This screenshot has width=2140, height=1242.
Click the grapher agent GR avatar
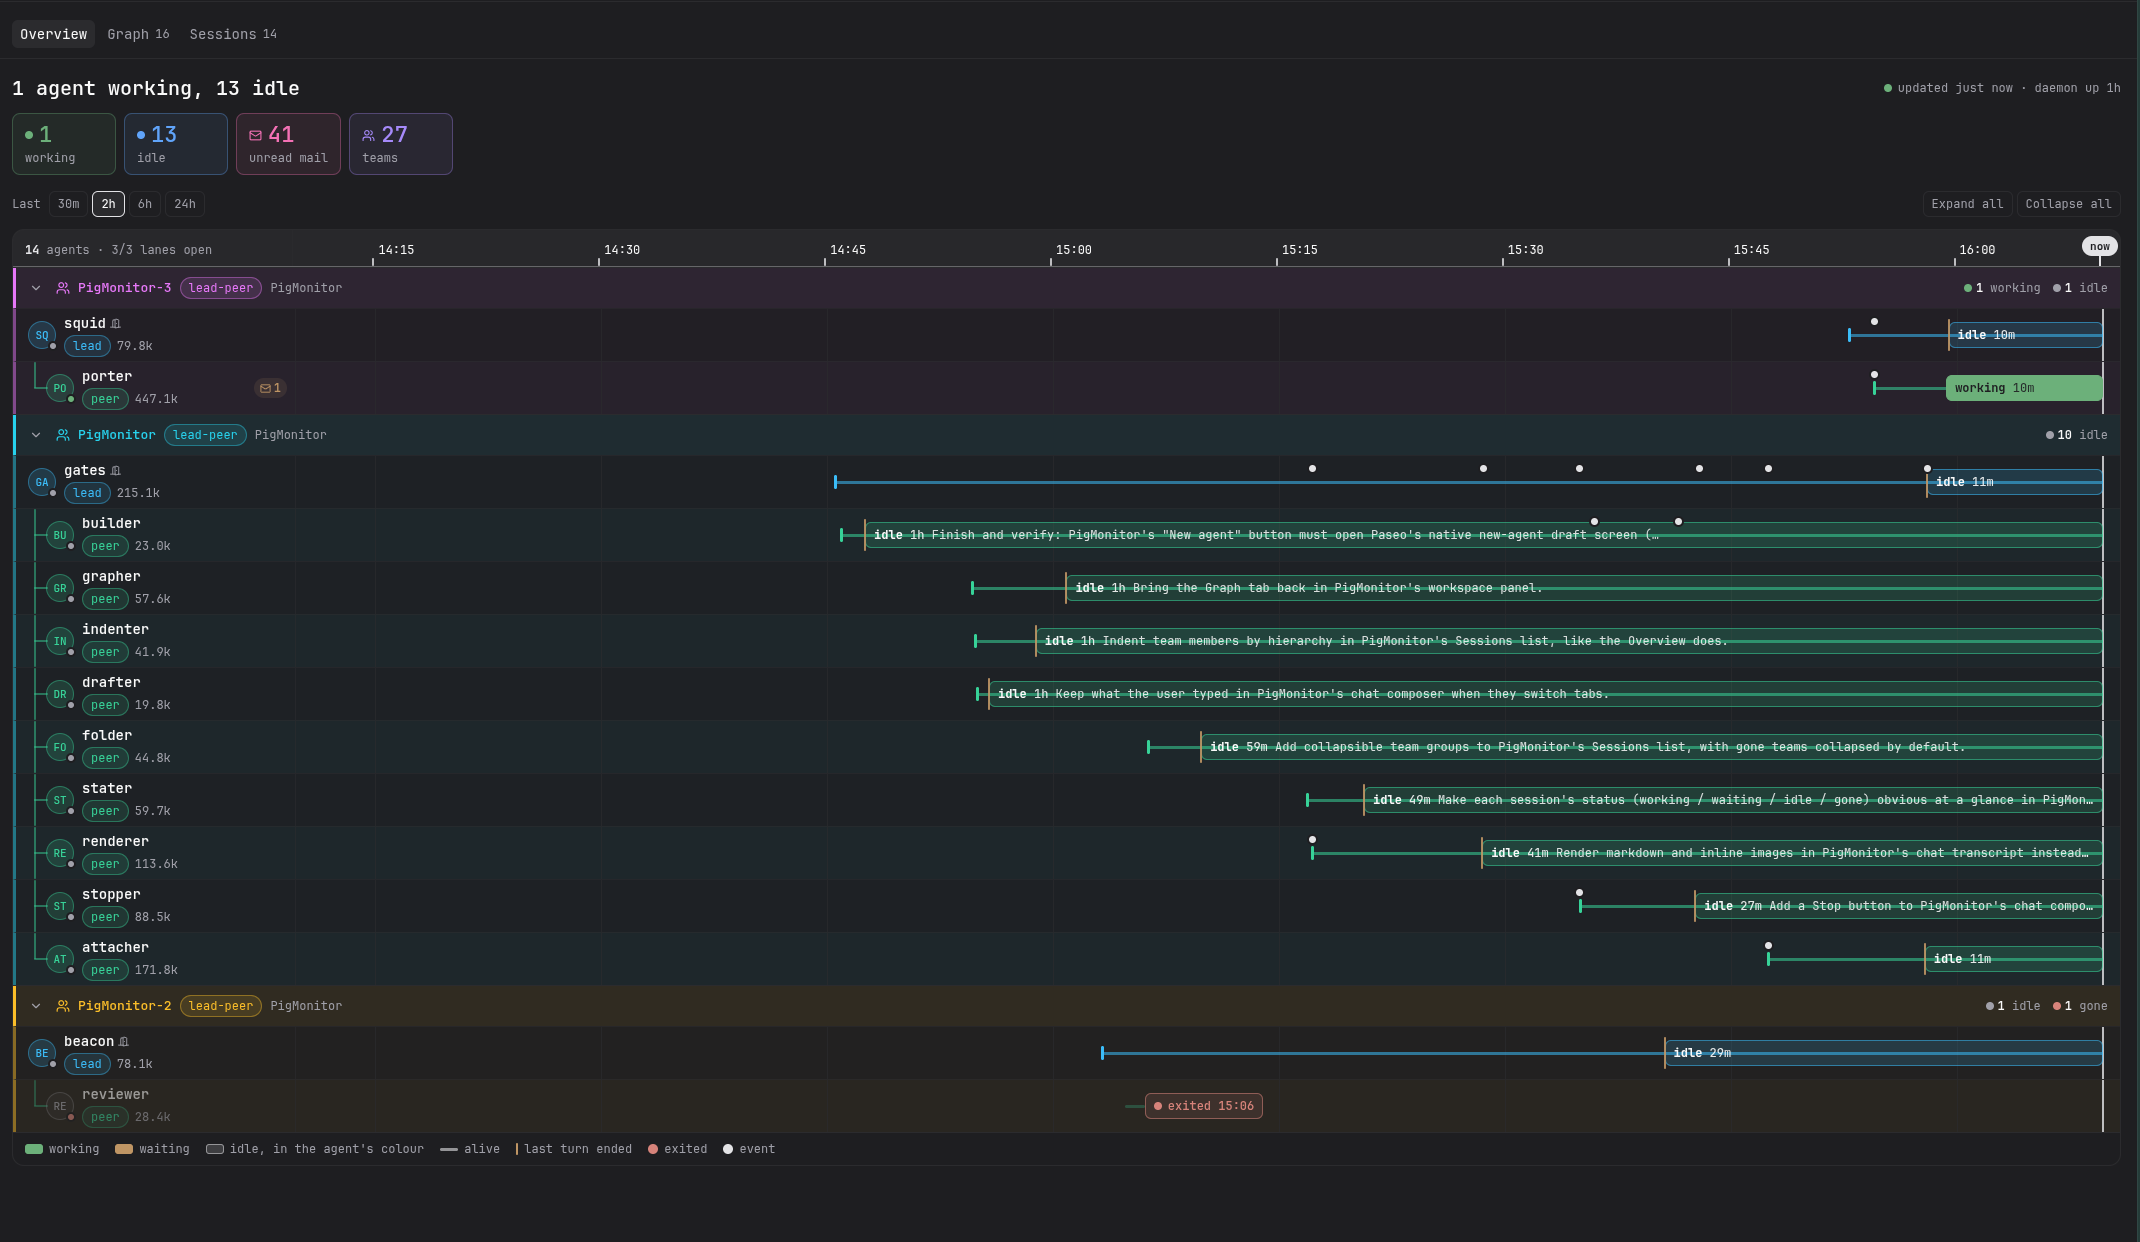pyautogui.click(x=60, y=588)
